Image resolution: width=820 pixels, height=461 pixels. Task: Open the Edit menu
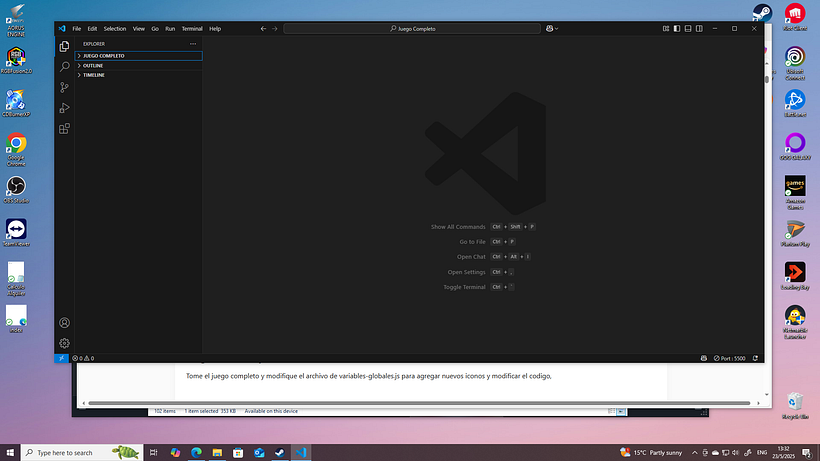(x=92, y=29)
